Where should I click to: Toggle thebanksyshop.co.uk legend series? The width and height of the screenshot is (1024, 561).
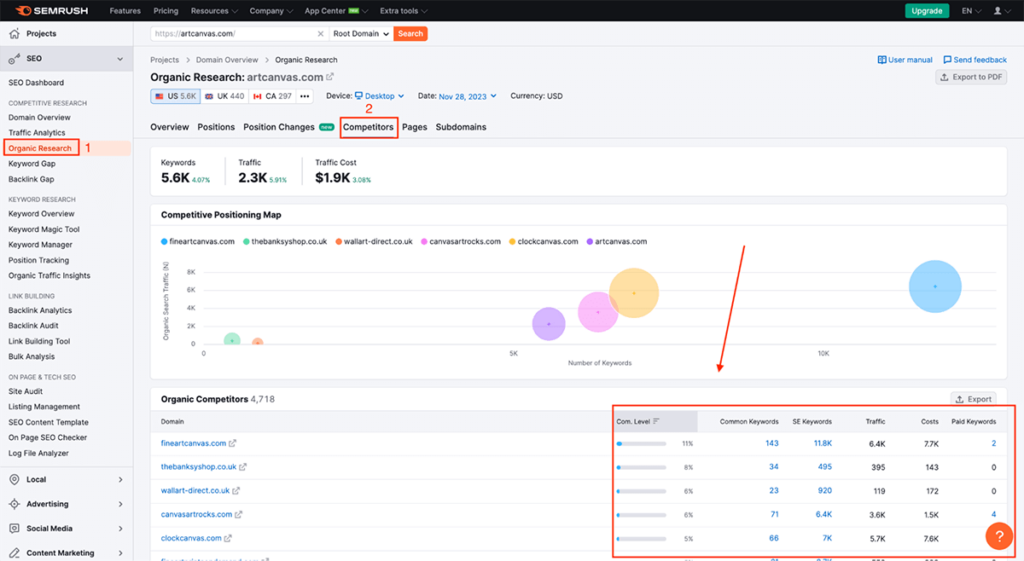coord(285,242)
